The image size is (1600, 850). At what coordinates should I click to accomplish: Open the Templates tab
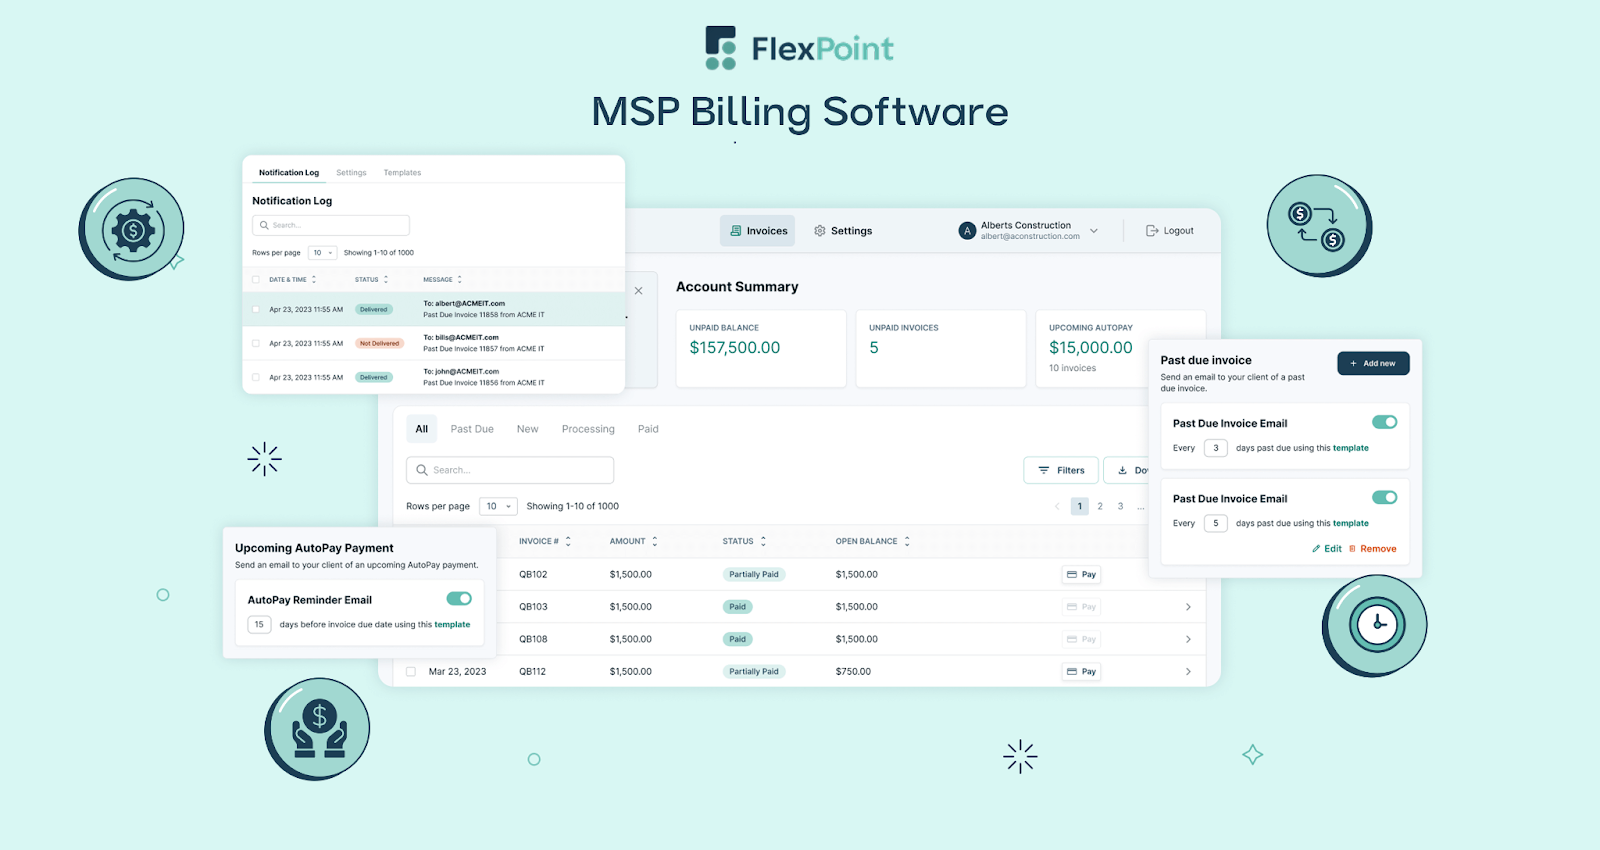click(402, 173)
